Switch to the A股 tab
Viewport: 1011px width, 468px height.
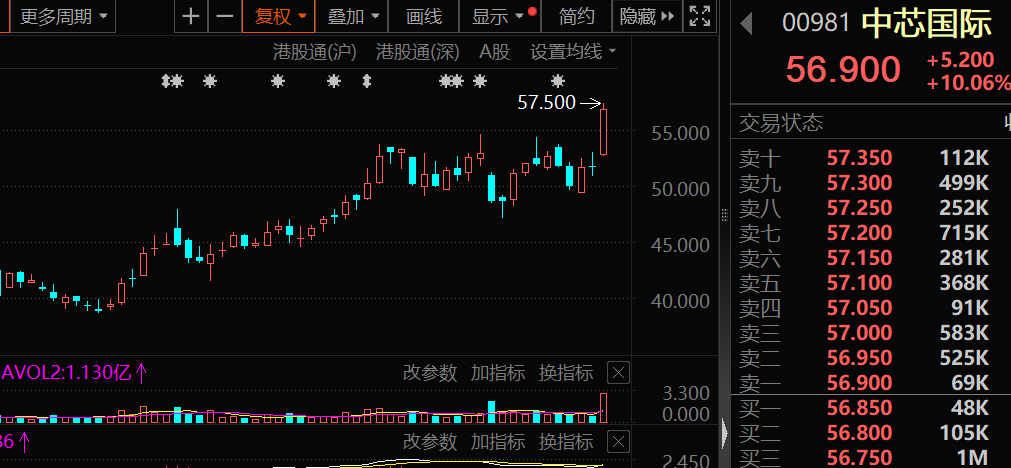tap(494, 51)
